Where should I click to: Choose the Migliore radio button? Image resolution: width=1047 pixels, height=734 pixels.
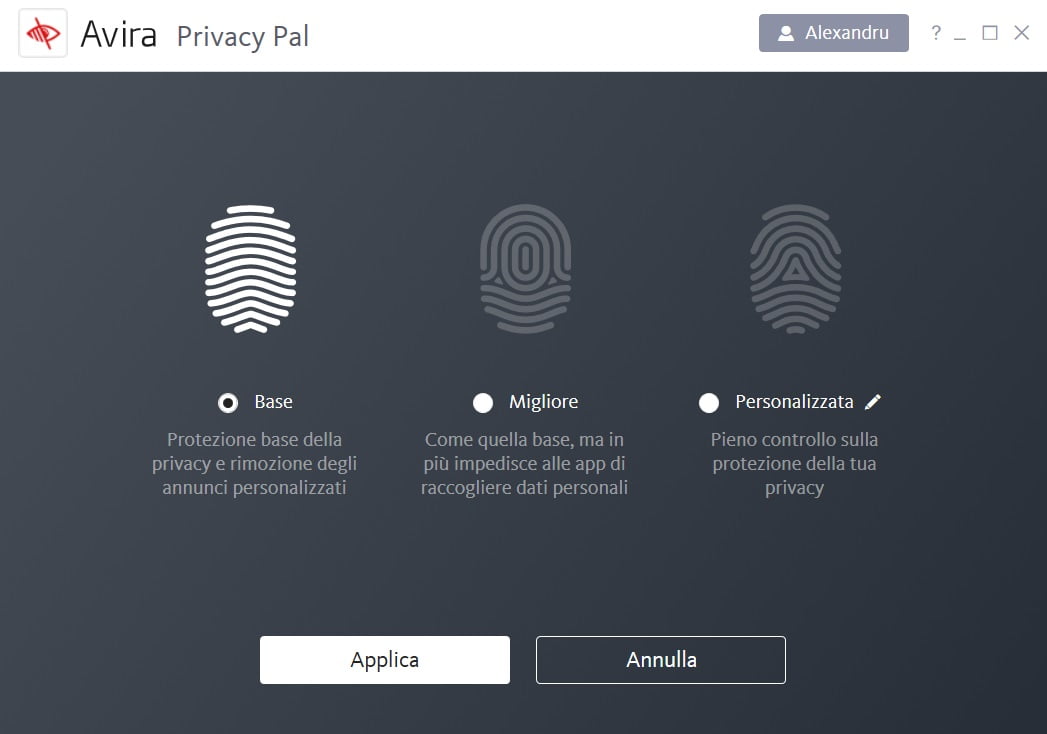pyautogui.click(x=483, y=403)
